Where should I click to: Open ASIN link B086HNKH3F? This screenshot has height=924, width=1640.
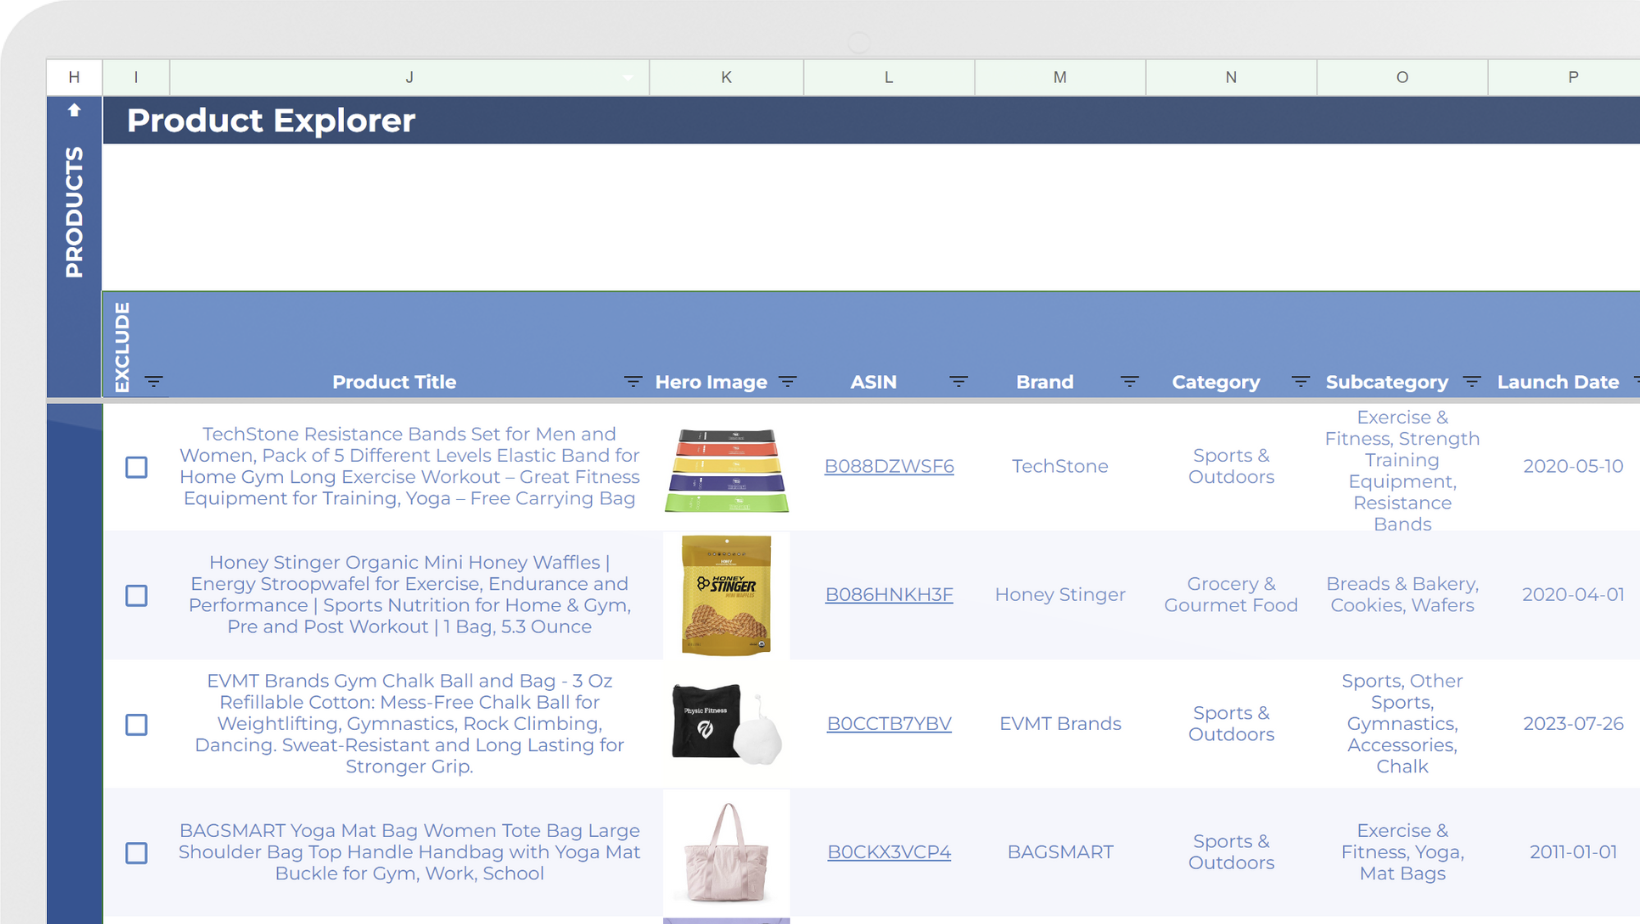coord(889,594)
